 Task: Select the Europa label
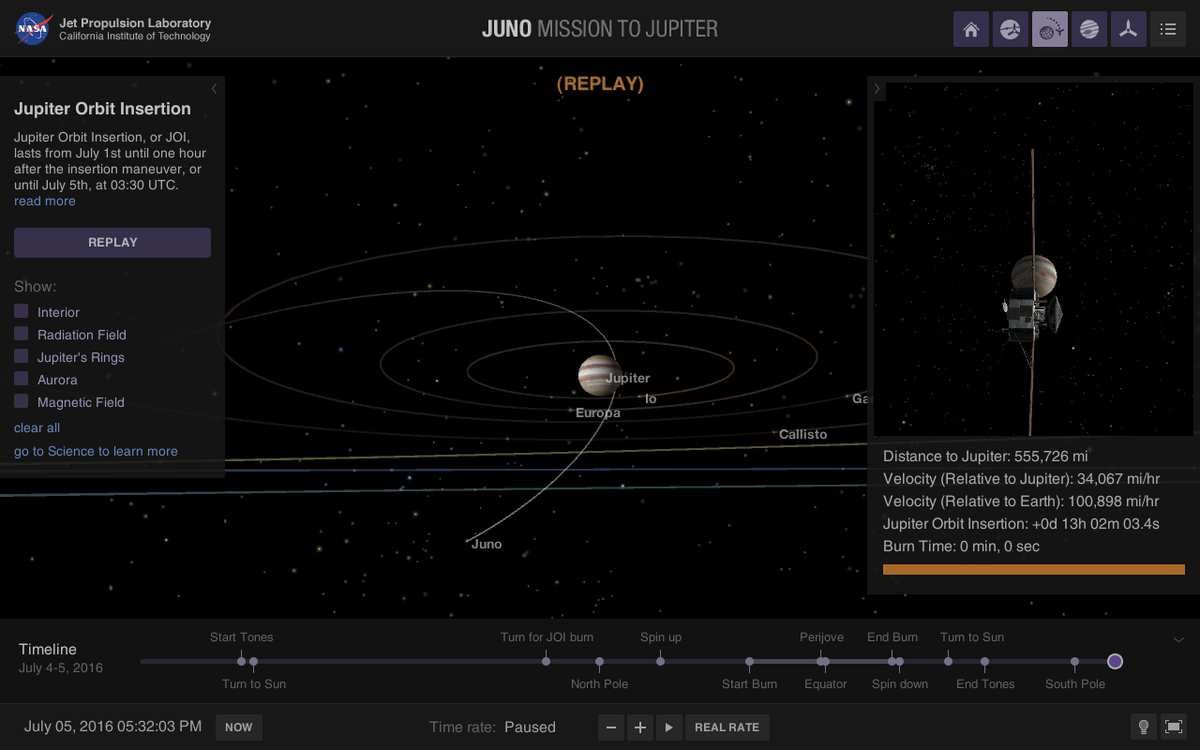(598, 412)
